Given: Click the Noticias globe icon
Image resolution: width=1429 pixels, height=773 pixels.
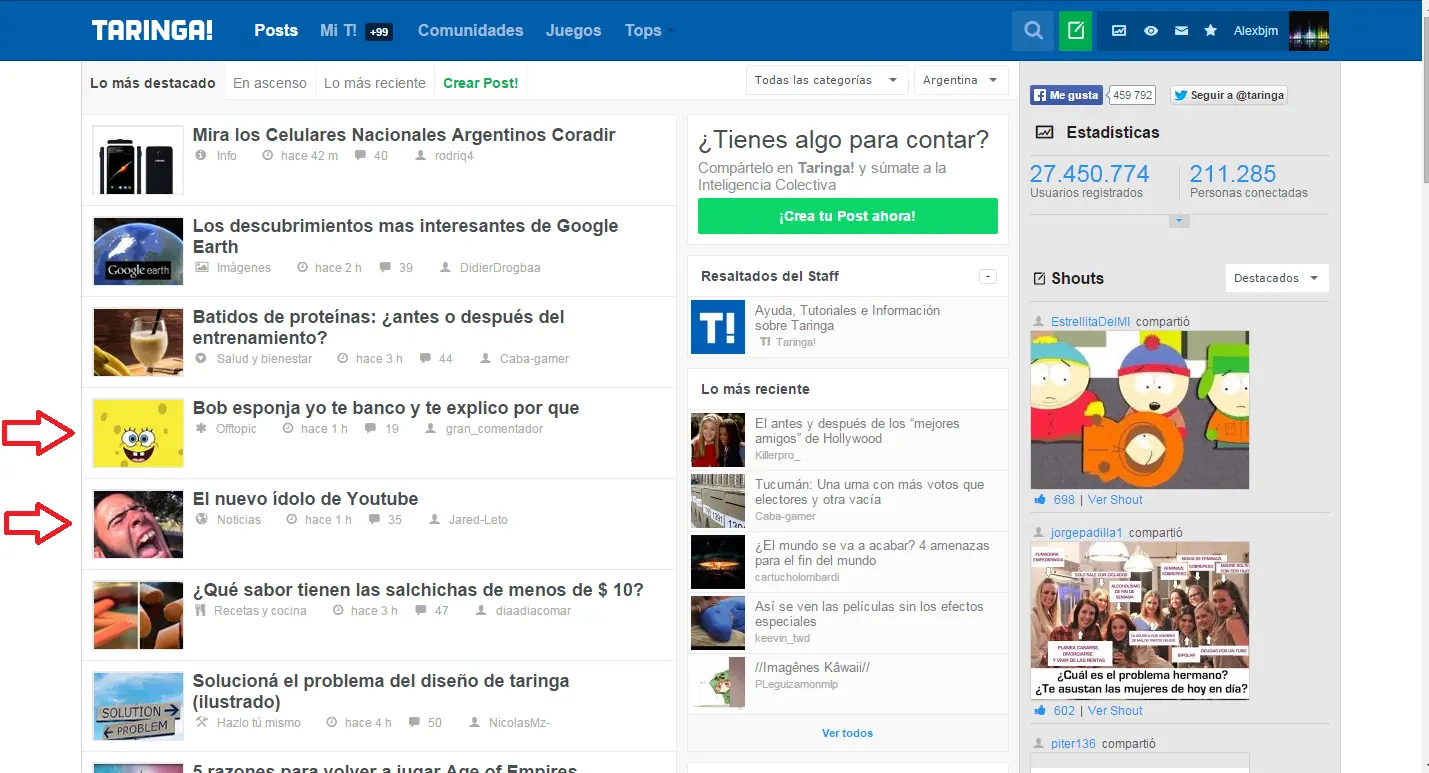Looking at the screenshot, I should pos(201,520).
